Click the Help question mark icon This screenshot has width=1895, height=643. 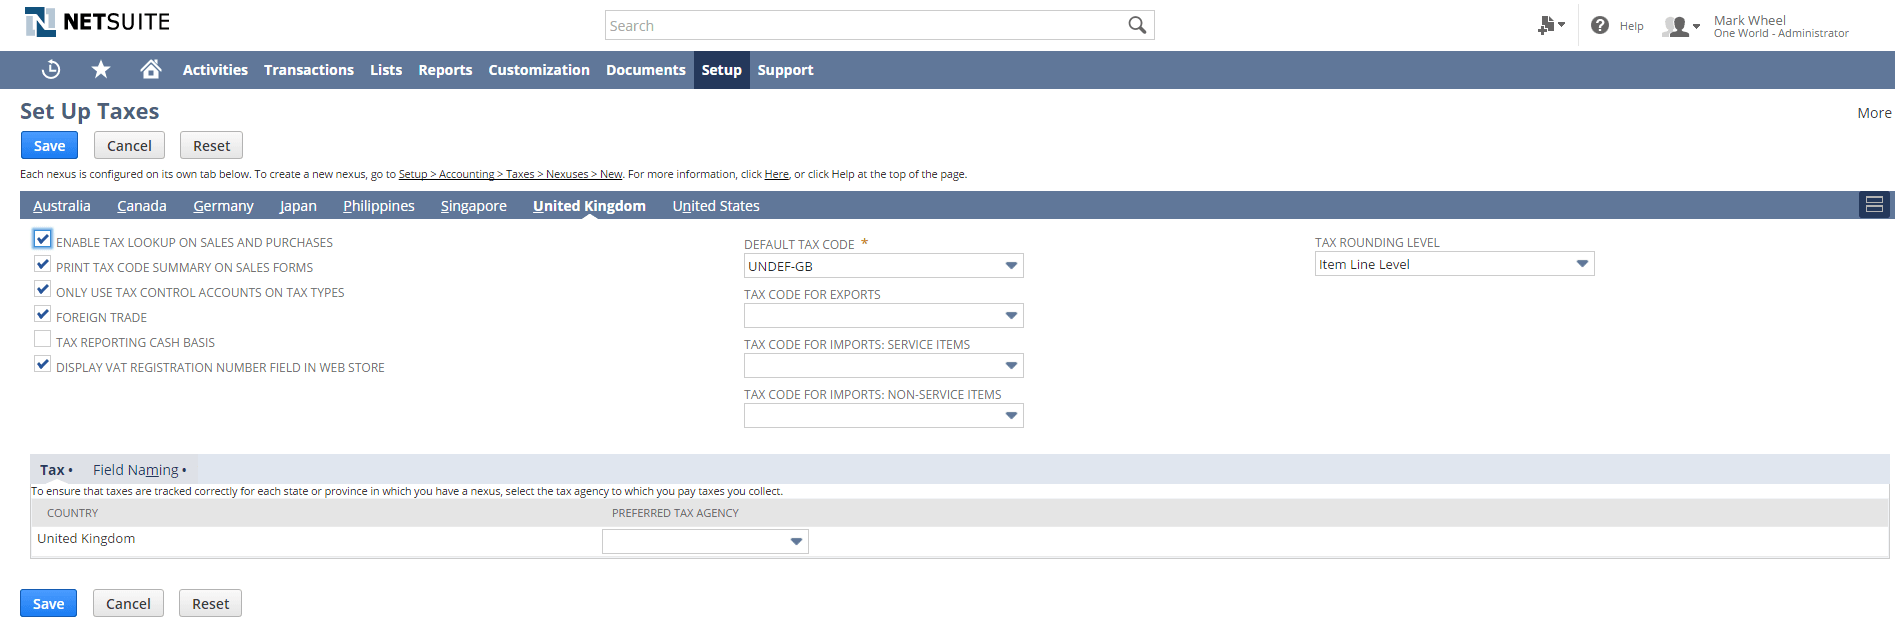(1600, 25)
